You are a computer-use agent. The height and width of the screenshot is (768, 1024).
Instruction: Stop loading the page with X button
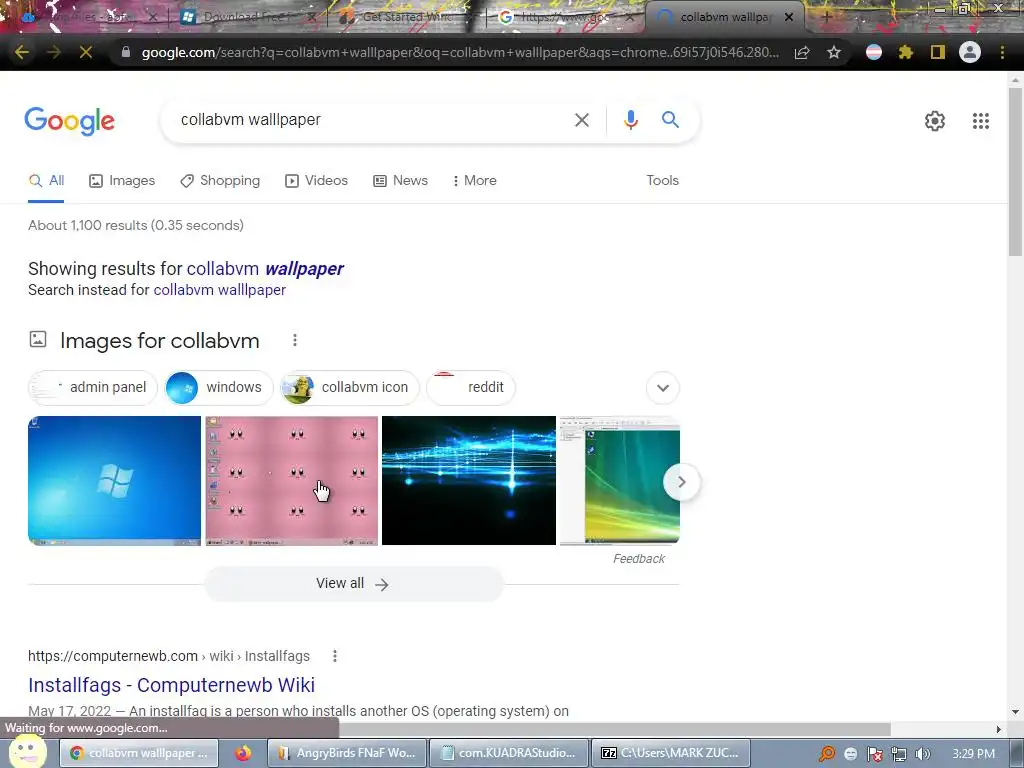(86, 52)
